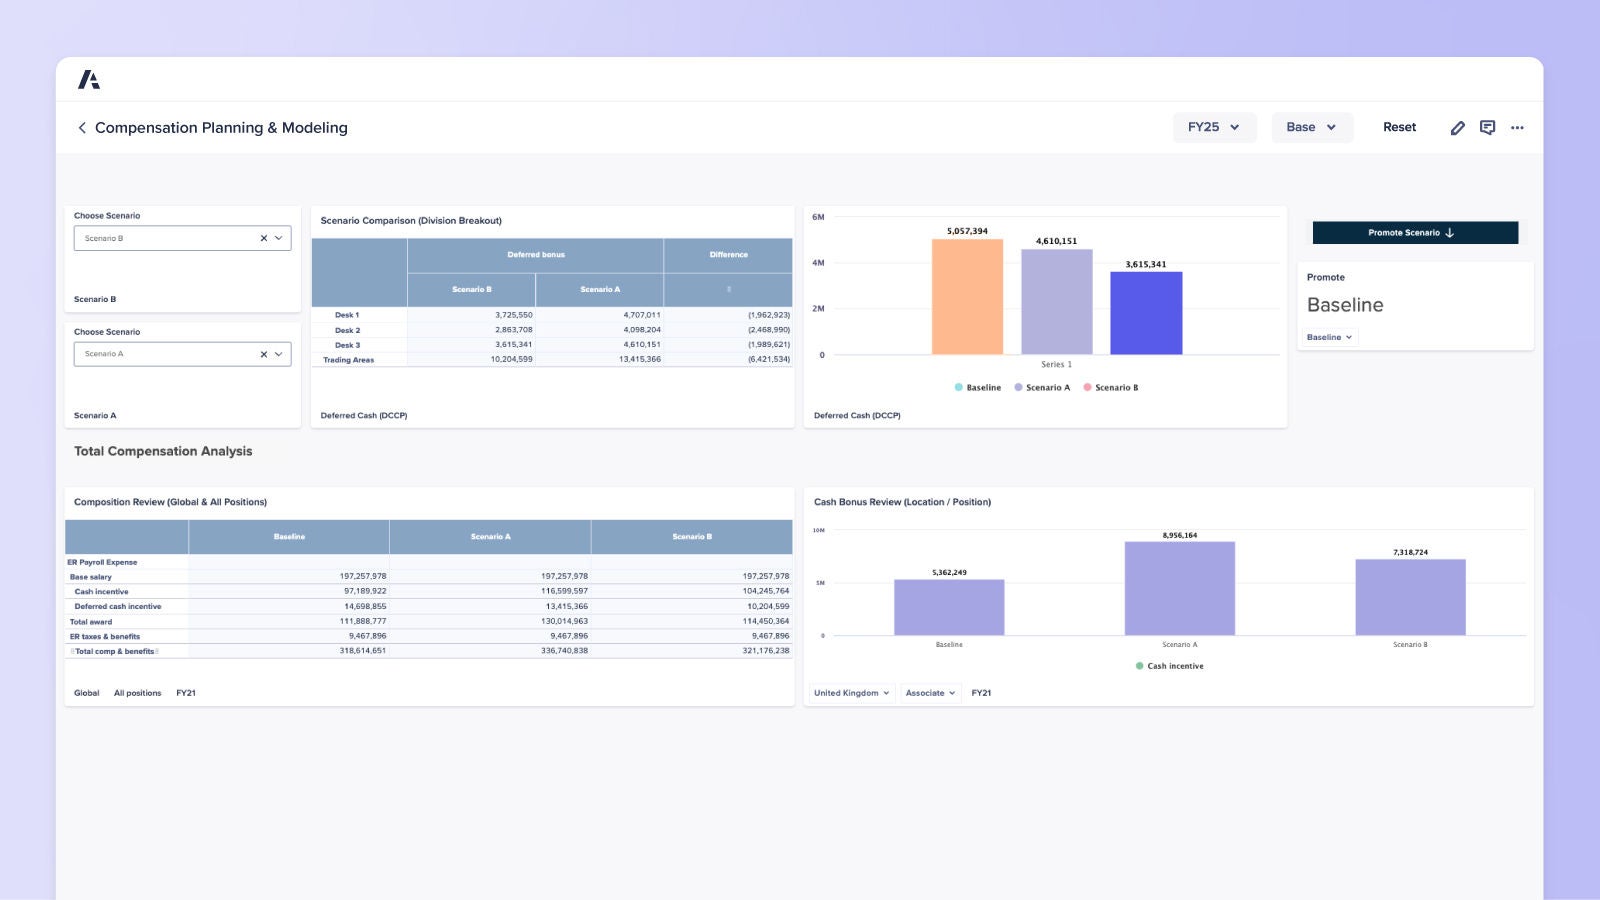
Task: Expand the Associate position dropdown
Action: tap(929, 692)
